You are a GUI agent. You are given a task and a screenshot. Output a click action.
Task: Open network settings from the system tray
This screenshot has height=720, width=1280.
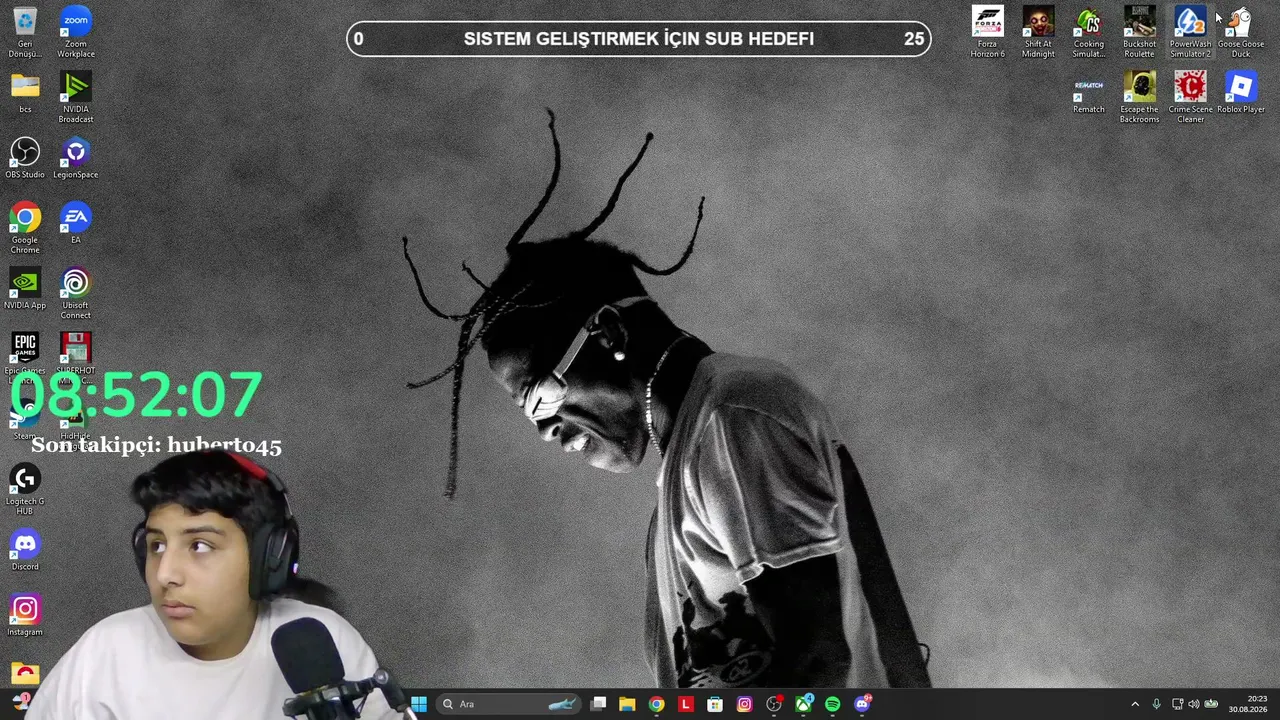click(1177, 704)
